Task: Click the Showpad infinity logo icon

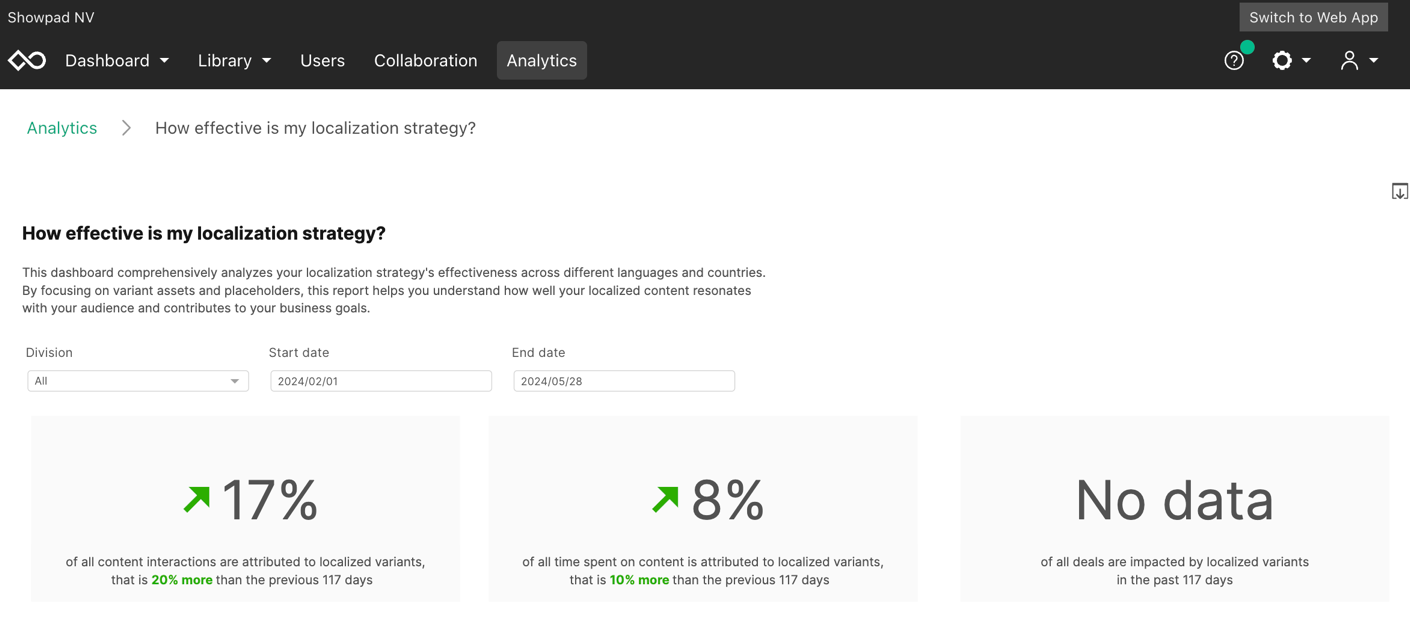Action: [x=27, y=61]
